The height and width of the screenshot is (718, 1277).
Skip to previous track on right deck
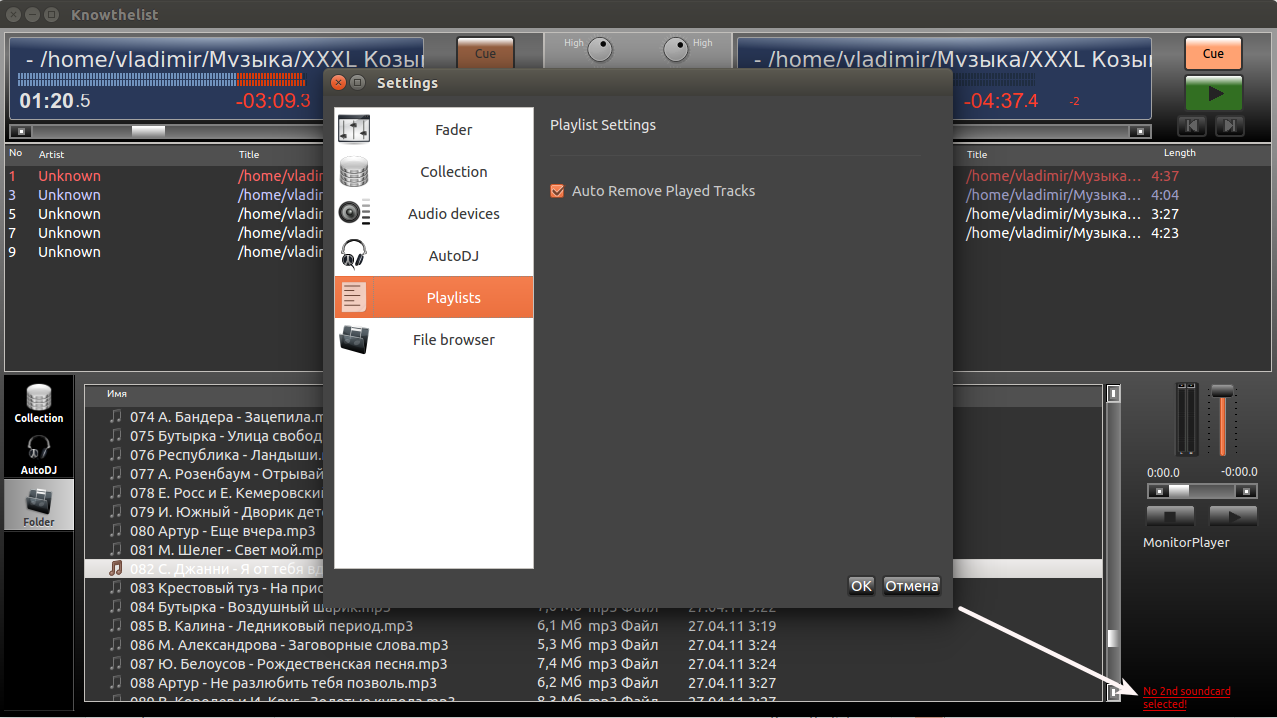1192,126
